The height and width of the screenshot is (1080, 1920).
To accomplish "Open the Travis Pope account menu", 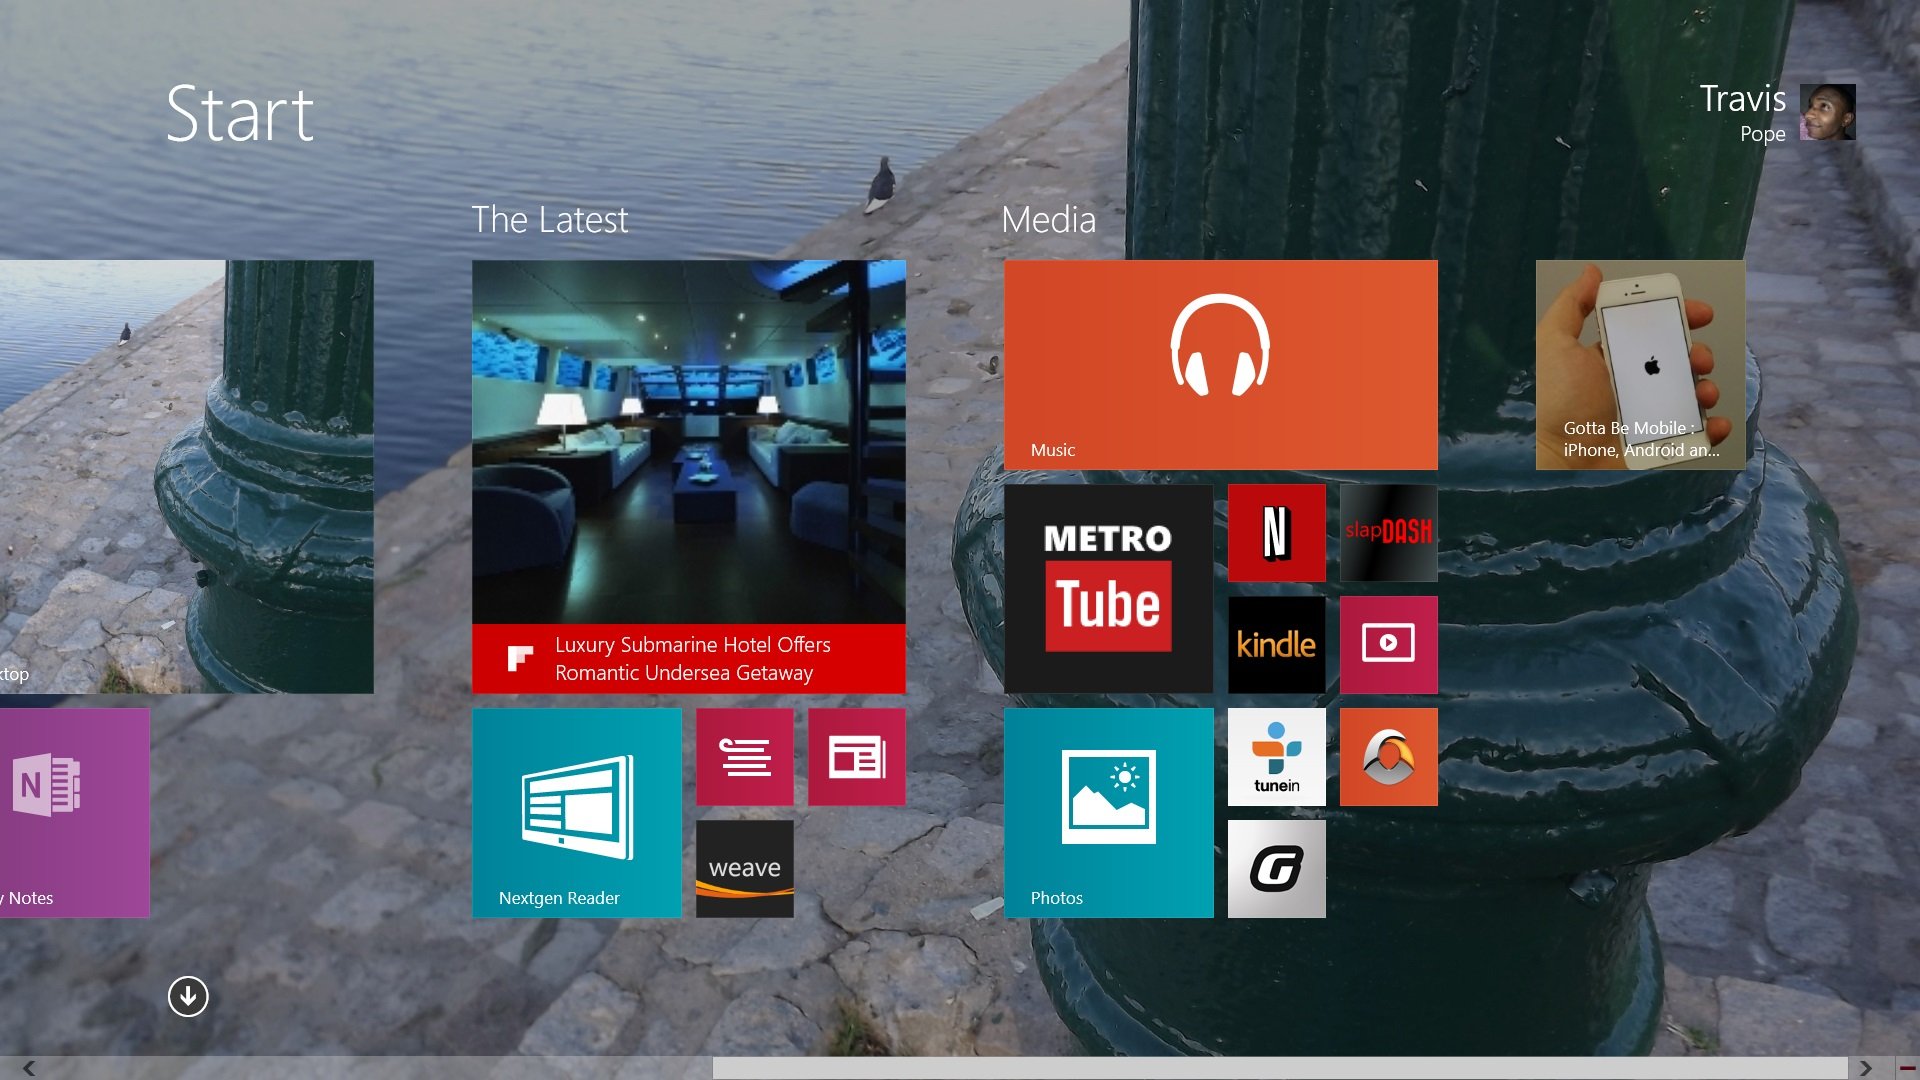I will tap(1777, 113).
